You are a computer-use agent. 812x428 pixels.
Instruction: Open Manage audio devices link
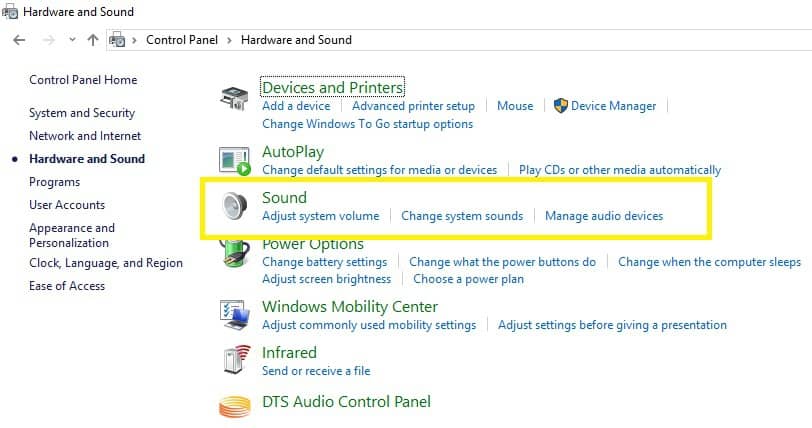(x=604, y=216)
